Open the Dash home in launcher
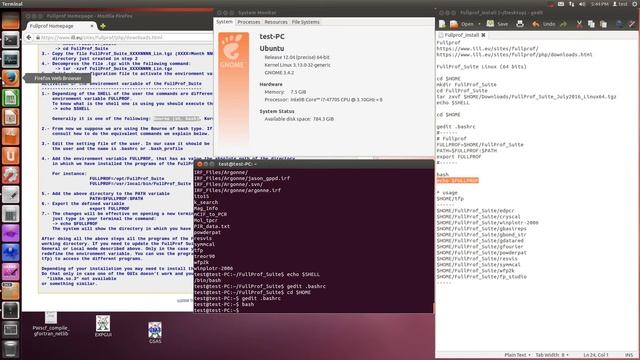Screen dimensions: 640x360 11,20
